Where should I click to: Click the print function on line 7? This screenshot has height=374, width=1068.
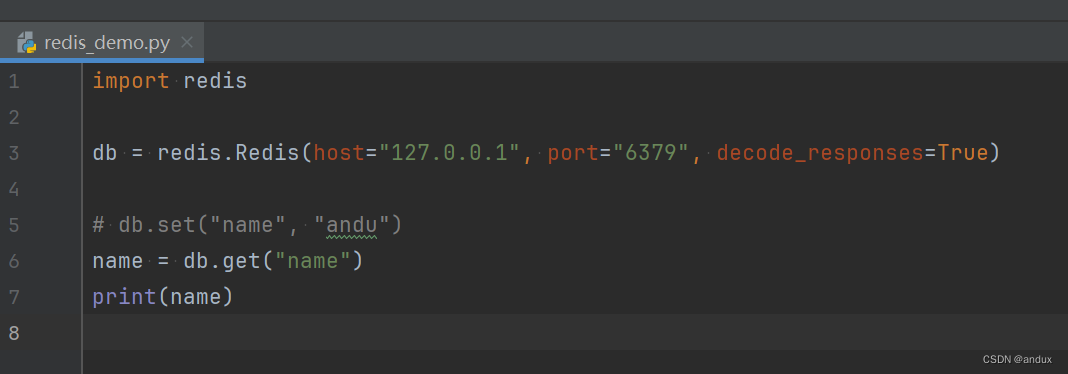click(124, 298)
